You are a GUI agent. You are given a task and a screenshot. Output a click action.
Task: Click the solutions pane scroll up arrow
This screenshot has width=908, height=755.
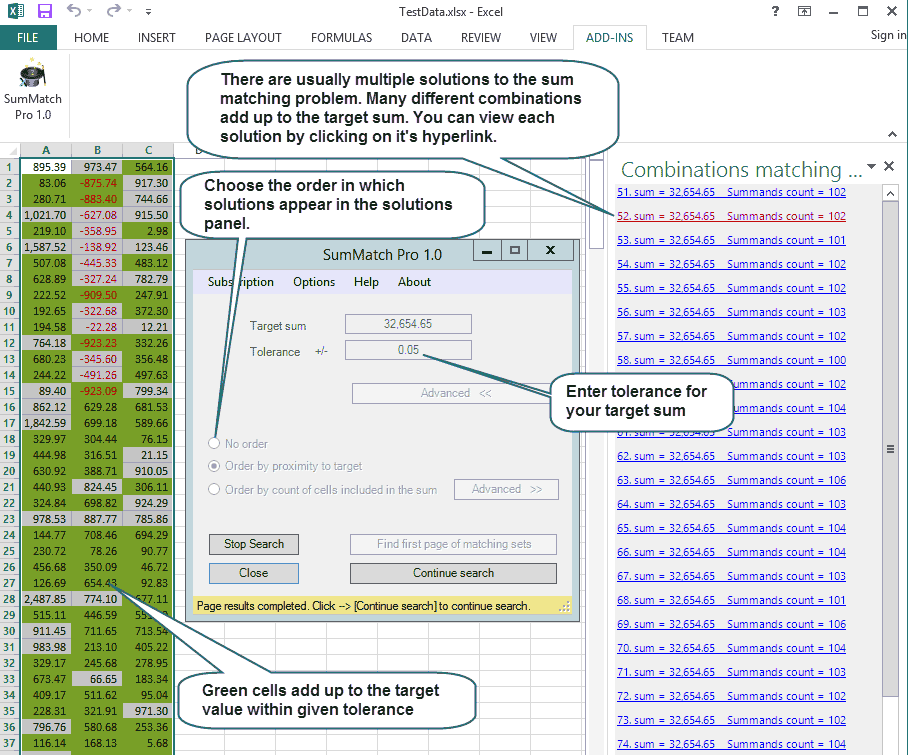891,193
